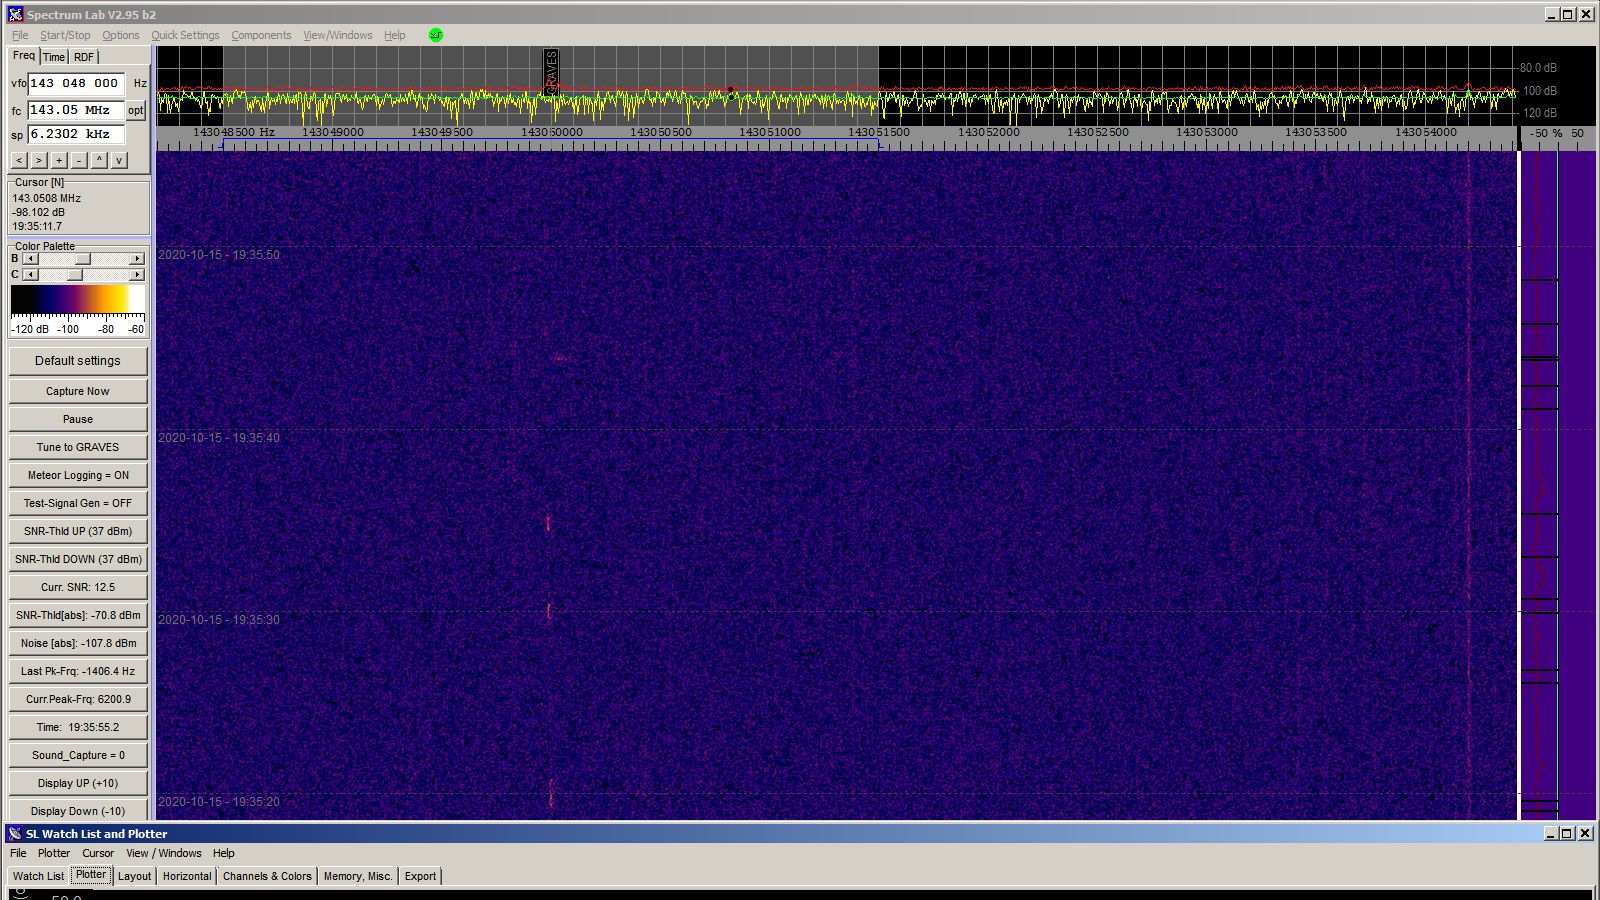Open the Quick Settings menu
Viewport: 1600px width, 900px height.
click(185, 35)
